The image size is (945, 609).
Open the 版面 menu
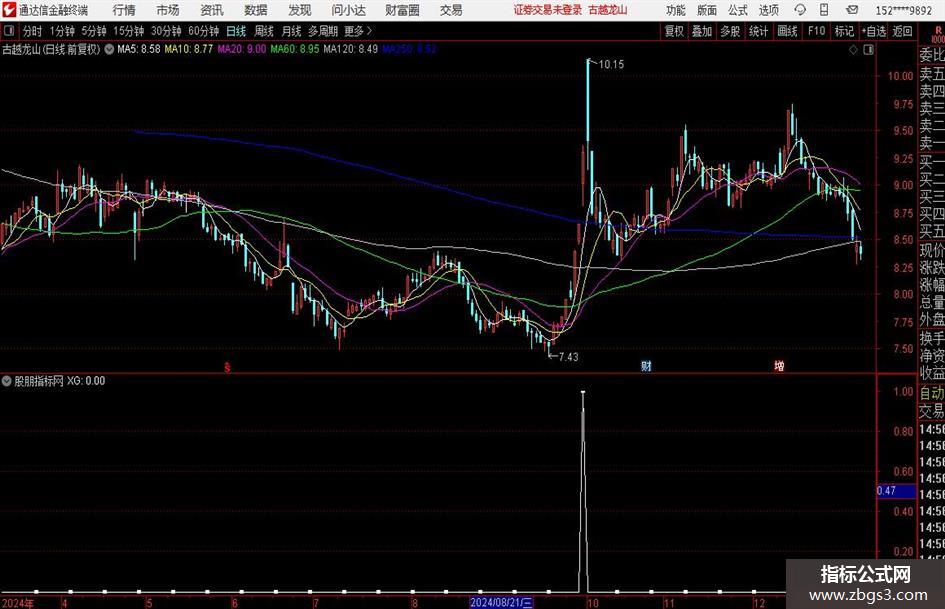point(707,10)
